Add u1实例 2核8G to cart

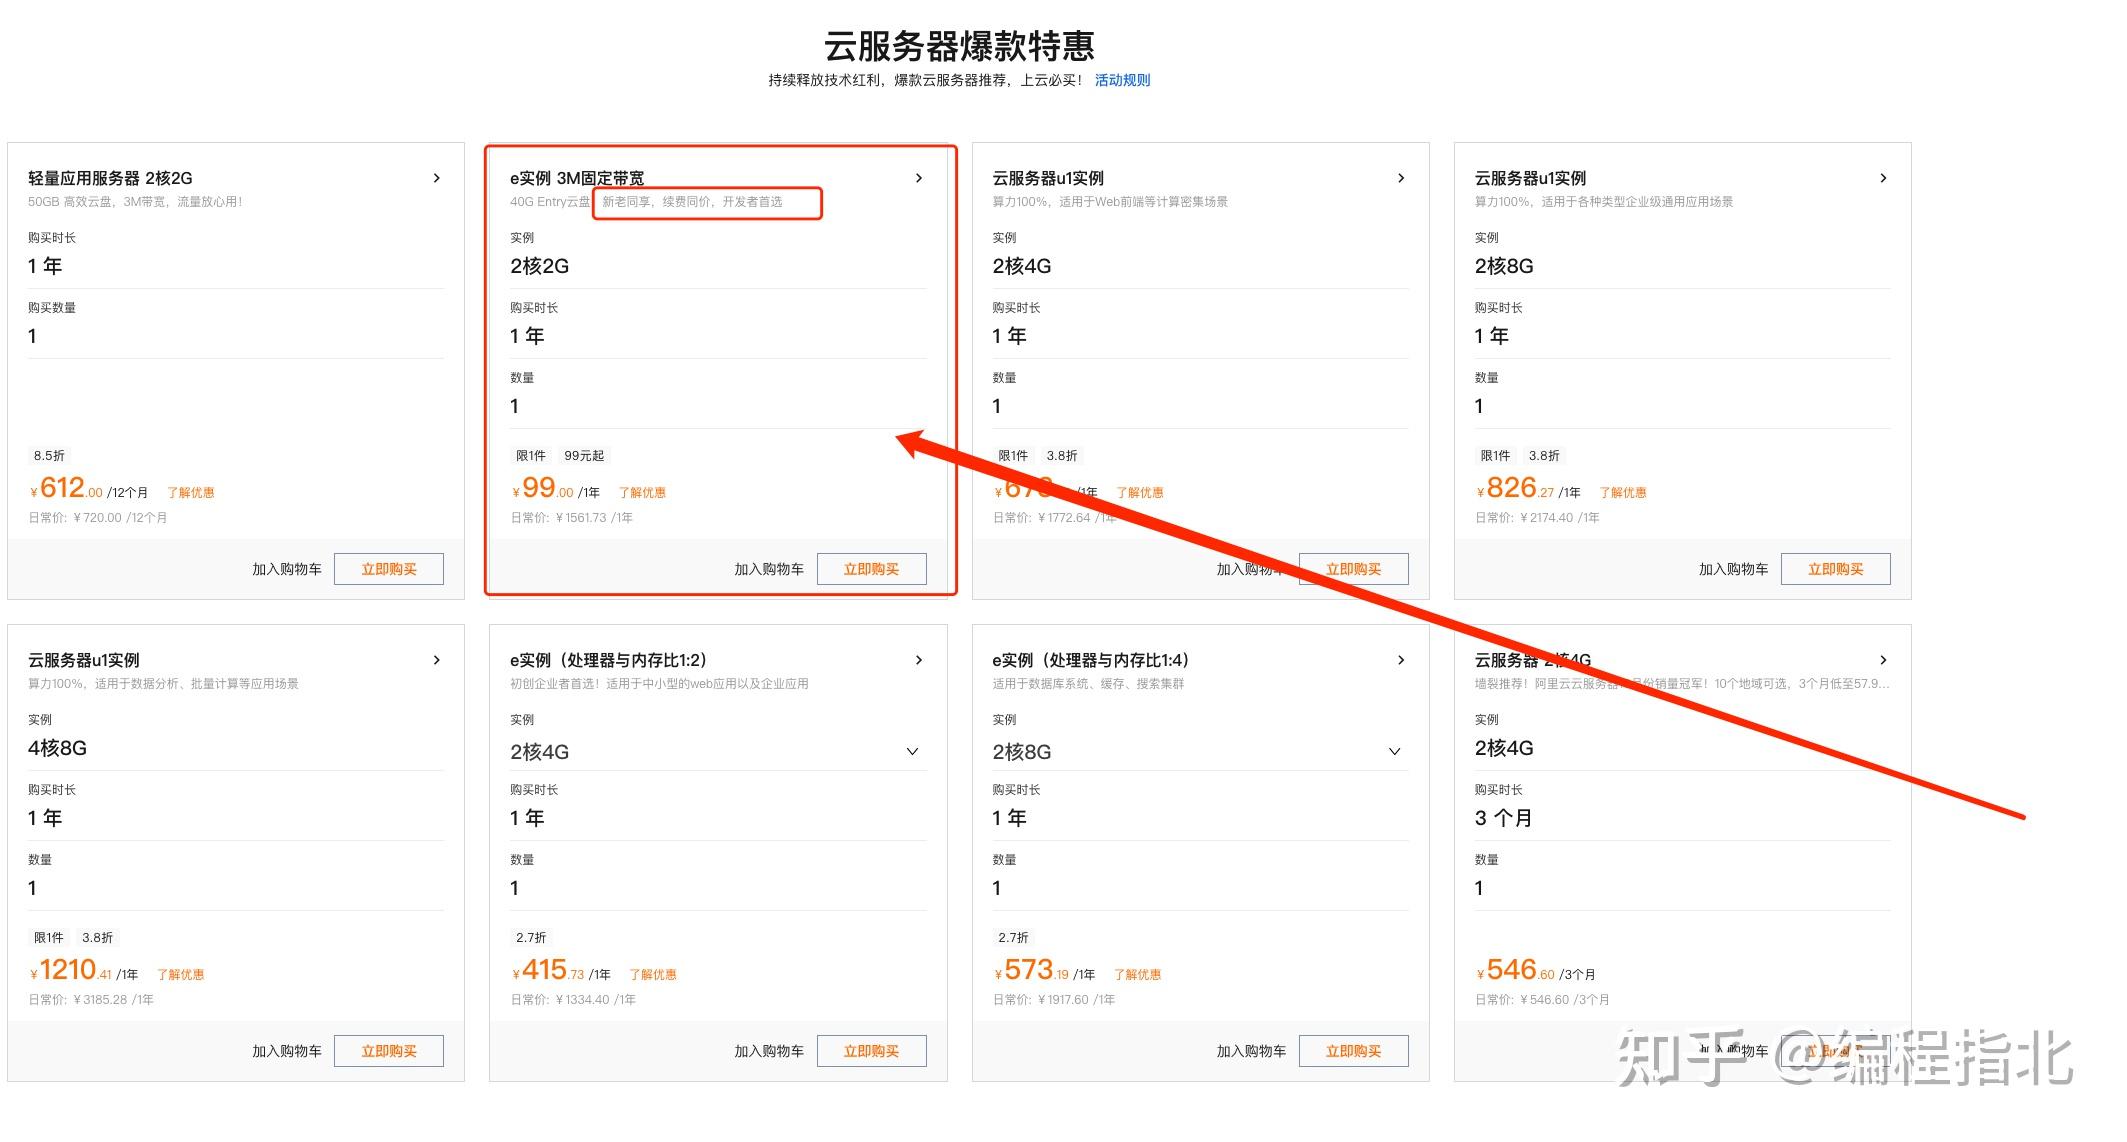click(1733, 569)
